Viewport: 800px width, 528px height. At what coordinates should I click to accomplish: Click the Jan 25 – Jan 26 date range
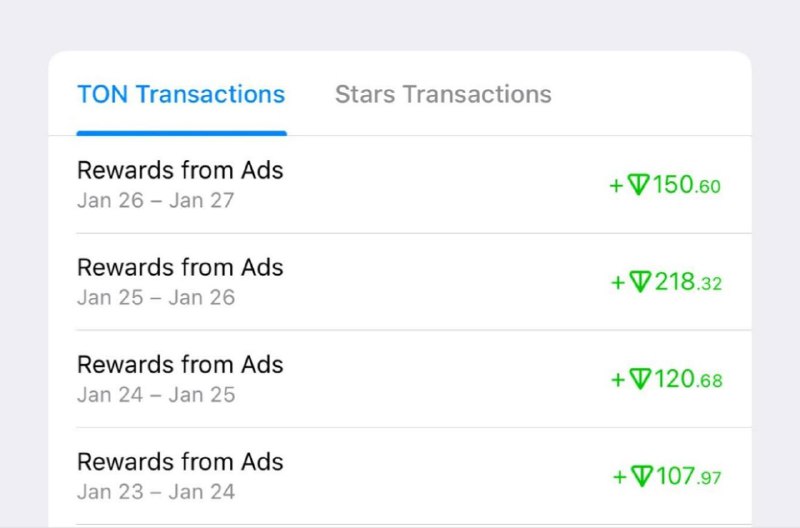click(x=155, y=297)
